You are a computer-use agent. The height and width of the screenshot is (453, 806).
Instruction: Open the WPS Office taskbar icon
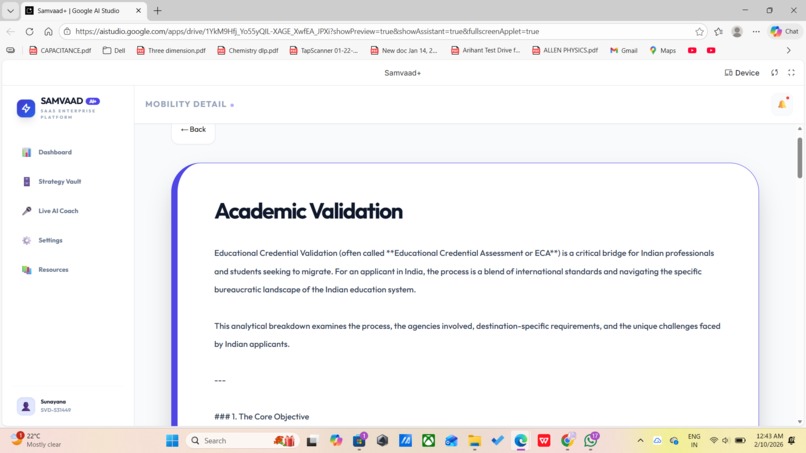(x=544, y=441)
